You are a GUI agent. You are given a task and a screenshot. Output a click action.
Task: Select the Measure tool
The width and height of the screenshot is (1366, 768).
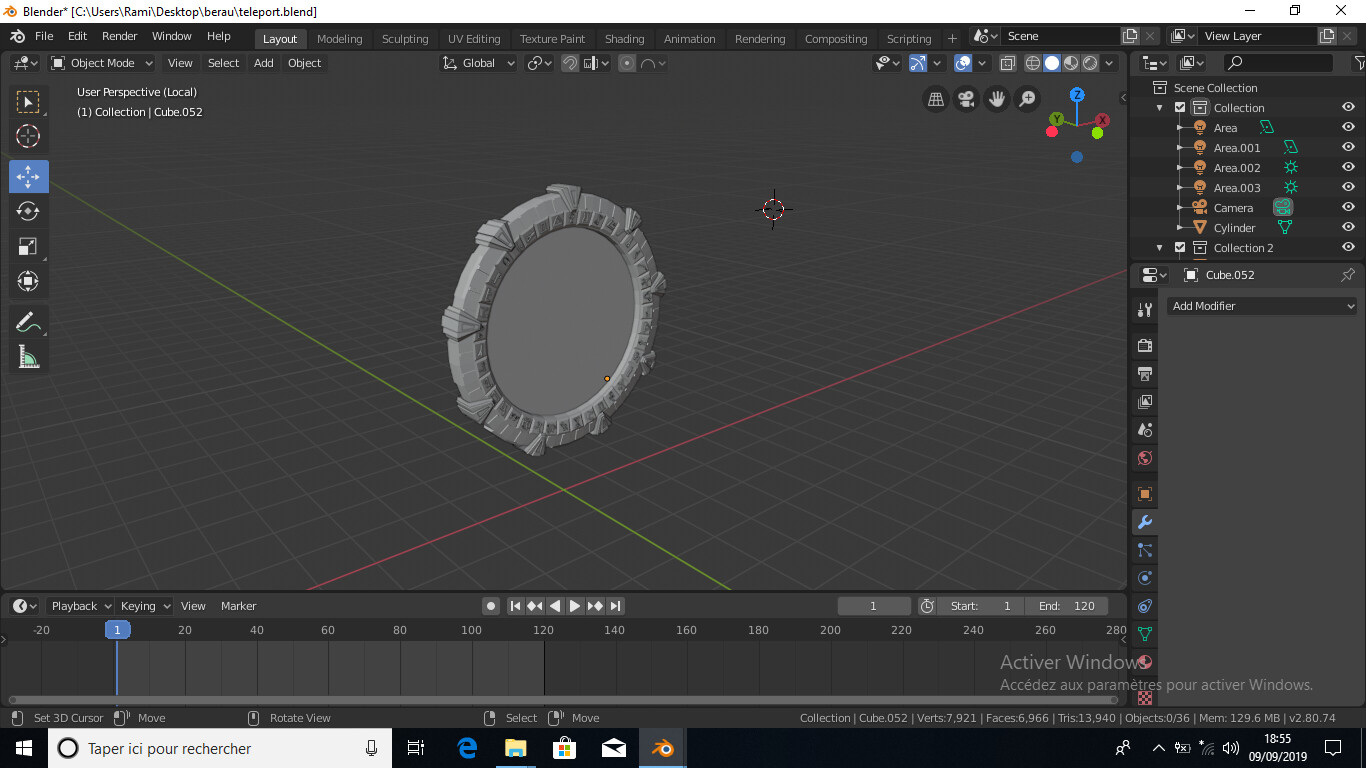tap(28, 356)
